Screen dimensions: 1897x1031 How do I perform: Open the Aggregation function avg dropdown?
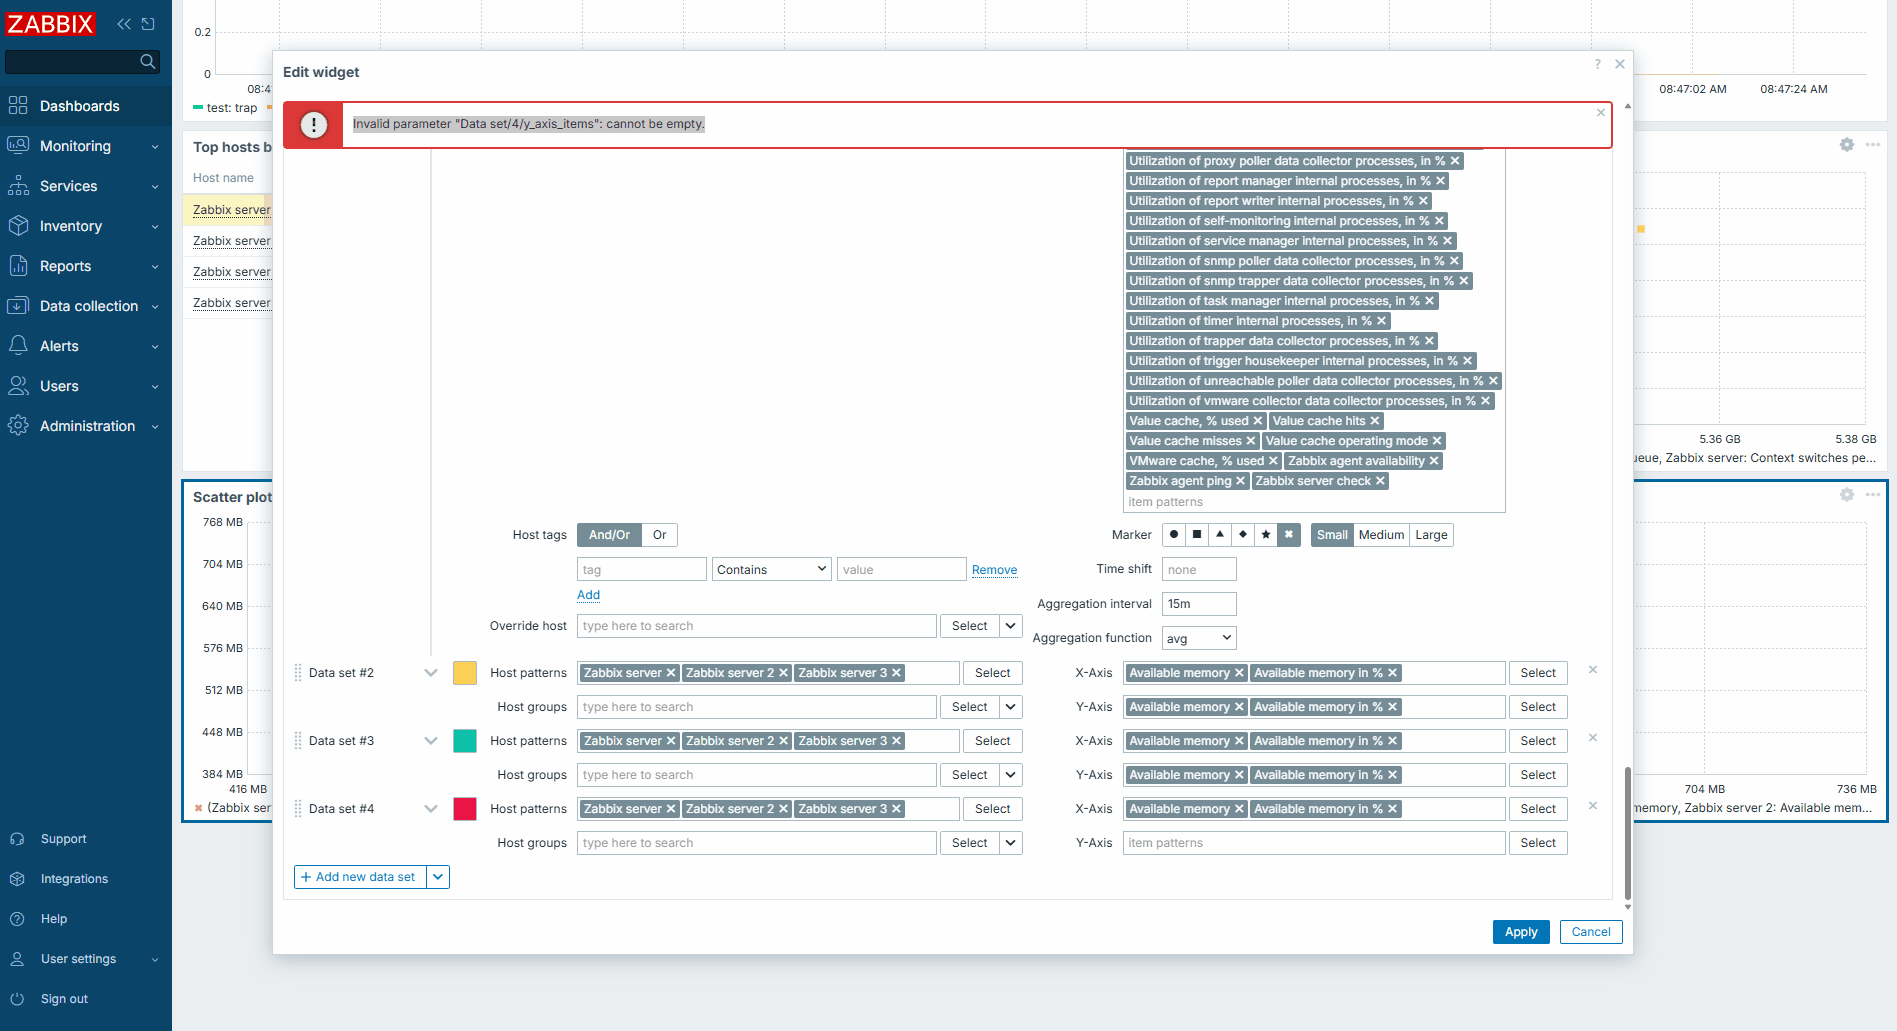coord(1199,638)
